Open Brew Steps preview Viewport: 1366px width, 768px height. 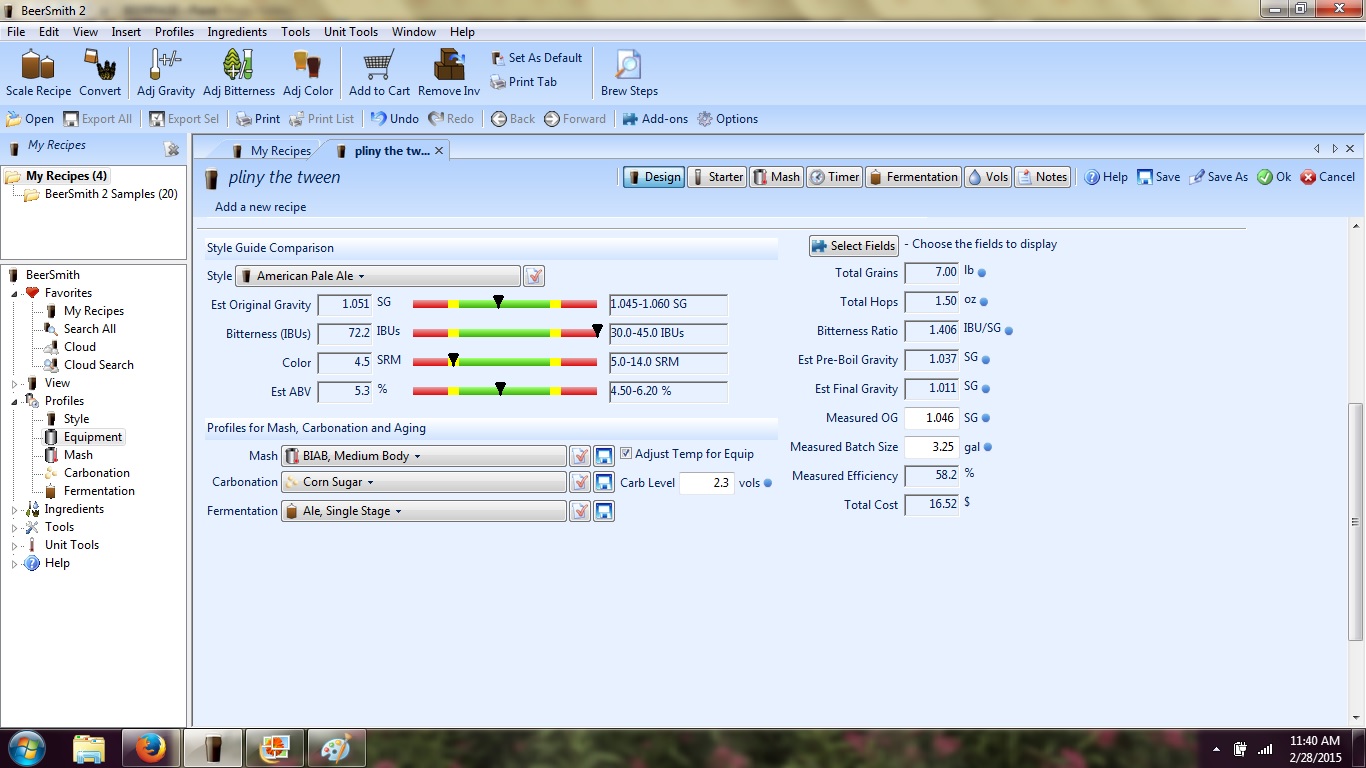629,73
